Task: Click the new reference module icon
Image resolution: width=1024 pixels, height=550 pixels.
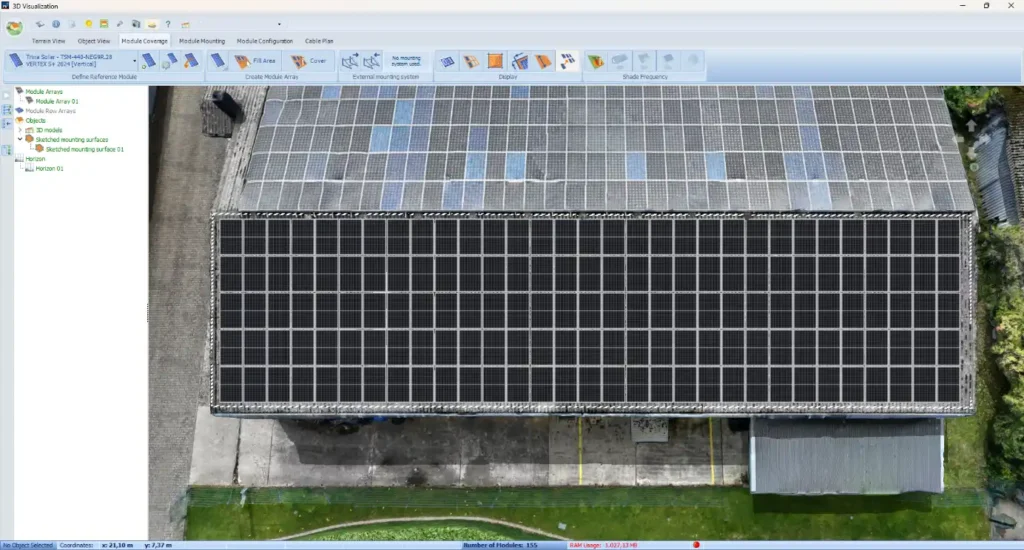Action: (149, 61)
